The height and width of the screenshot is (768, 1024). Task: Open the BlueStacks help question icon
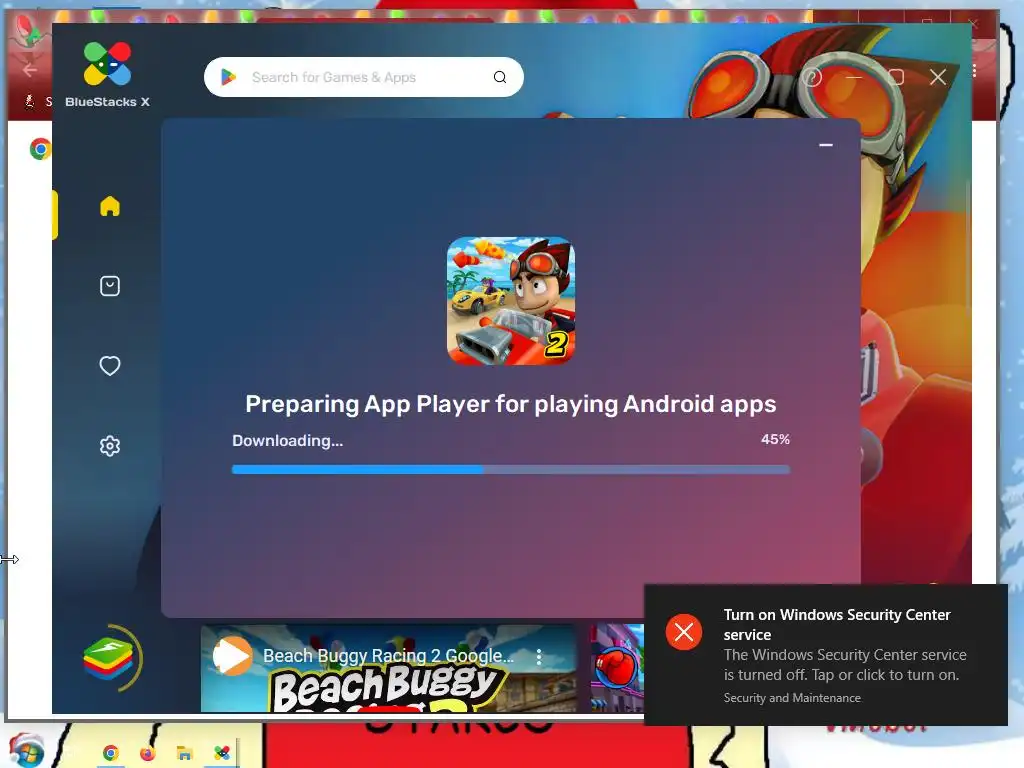coord(812,77)
